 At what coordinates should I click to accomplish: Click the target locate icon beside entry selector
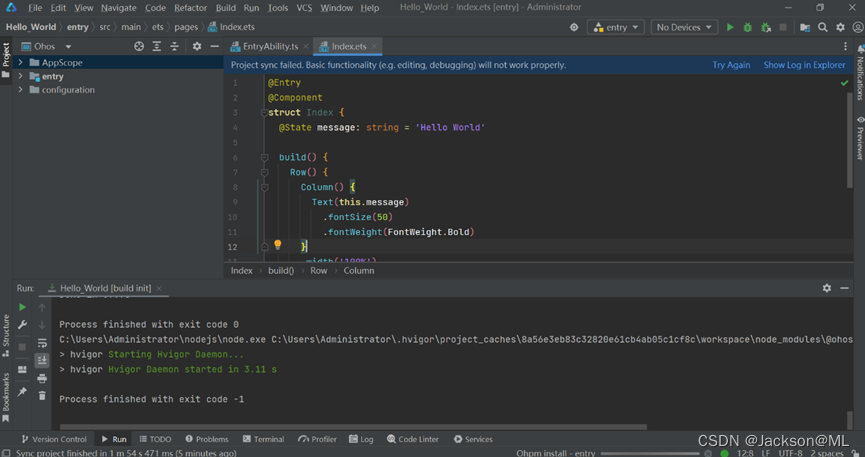pyautogui.click(x=574, y=27)
